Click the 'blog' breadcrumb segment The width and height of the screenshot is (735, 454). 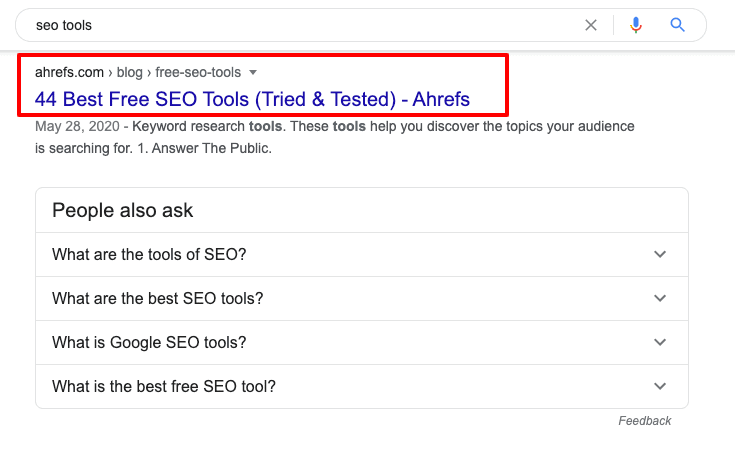[129, 72]
